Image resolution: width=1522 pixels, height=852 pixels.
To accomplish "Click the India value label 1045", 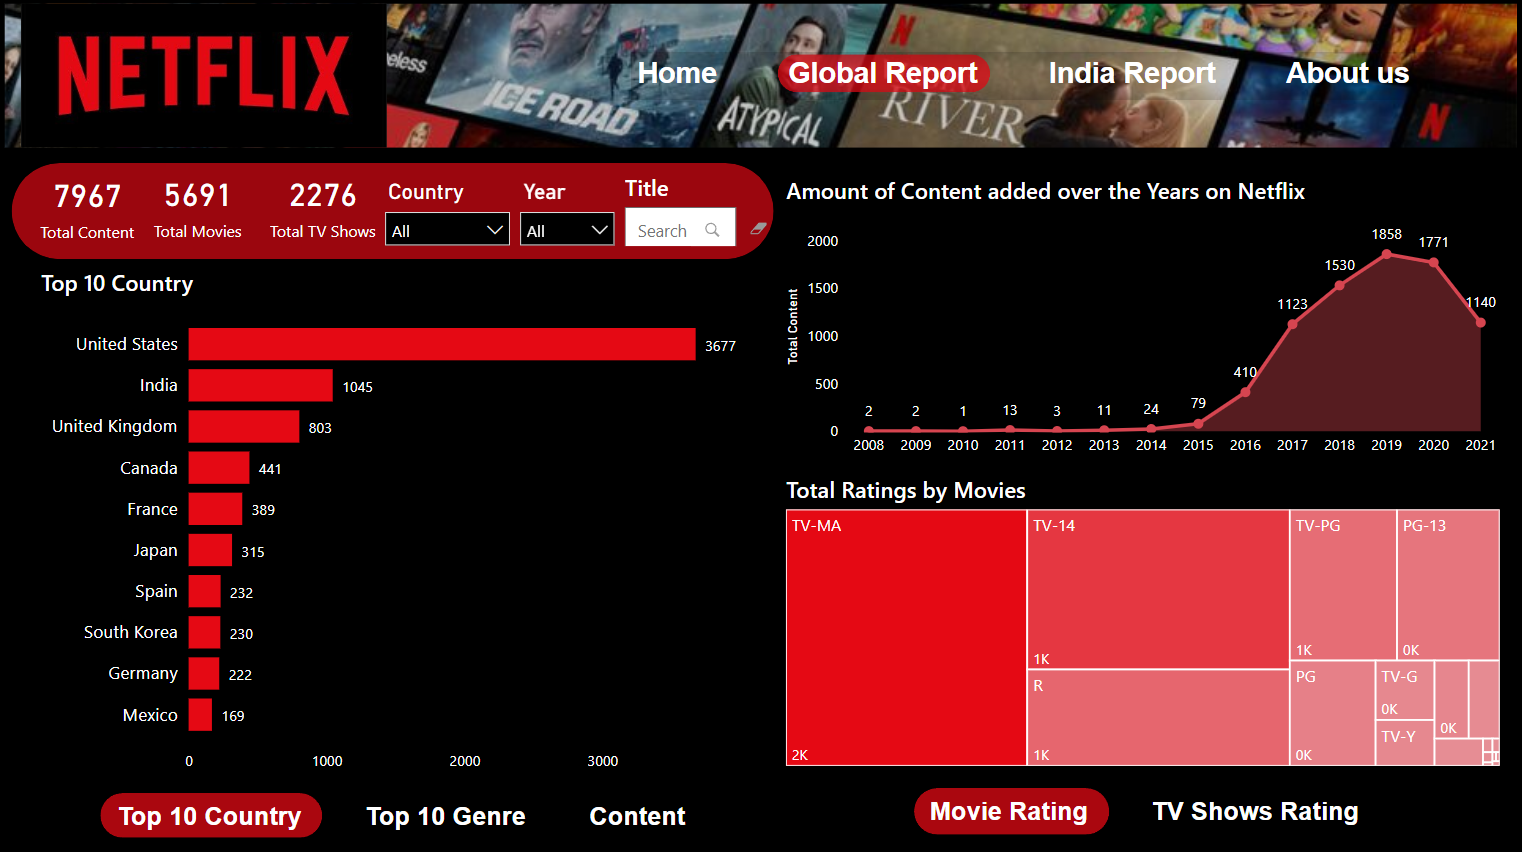I will [x=358, y=387].
